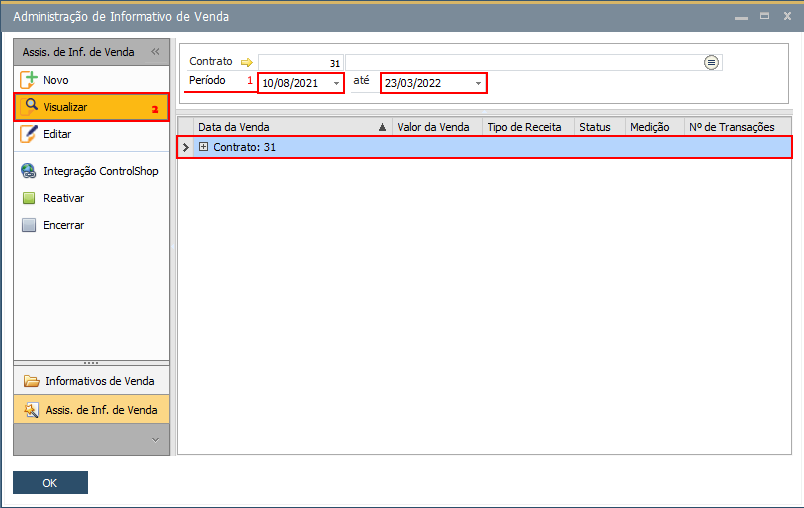Open the start date 10/08/2021 dropdown
This screenshot has width=804, height=508.
click(336, 83)
